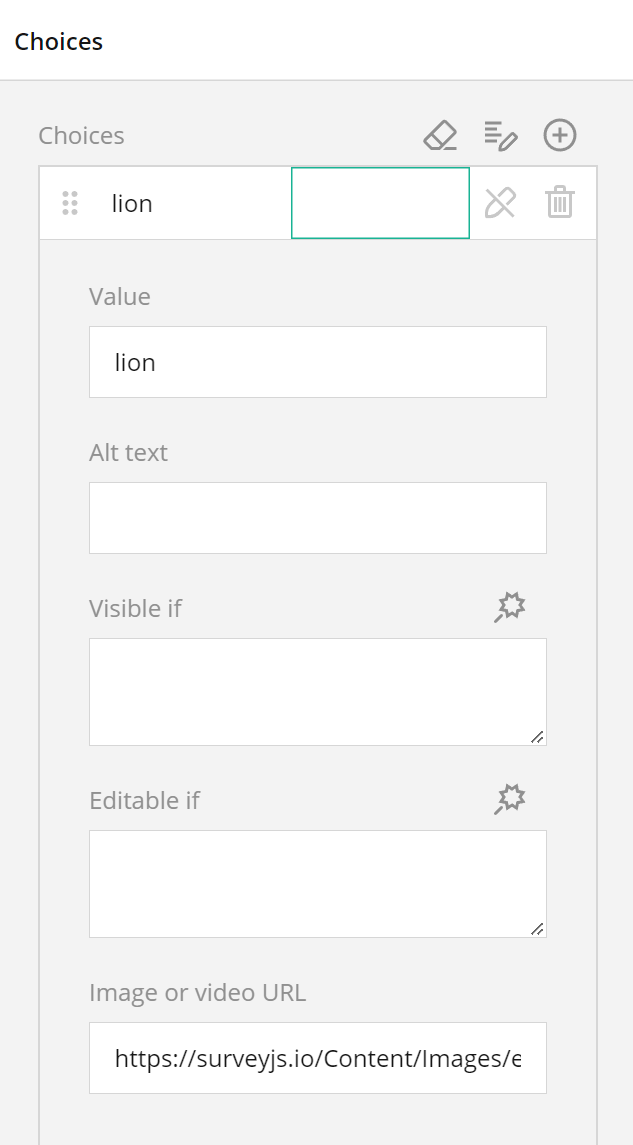Viewport: 633px width, 1145px height.
Task: Click the Choices title at the top
Action: point(58,41)
